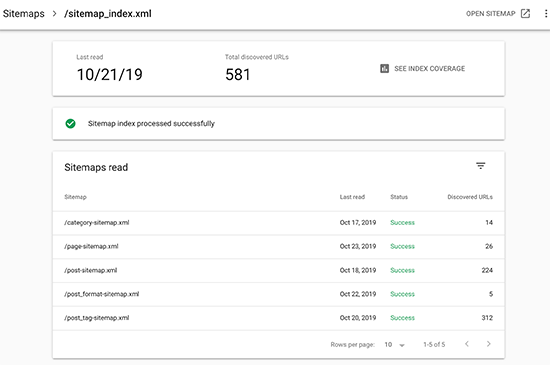Click the Status column header
The height and width of the screenshot is (365, 550).
[x=399, y=197]
